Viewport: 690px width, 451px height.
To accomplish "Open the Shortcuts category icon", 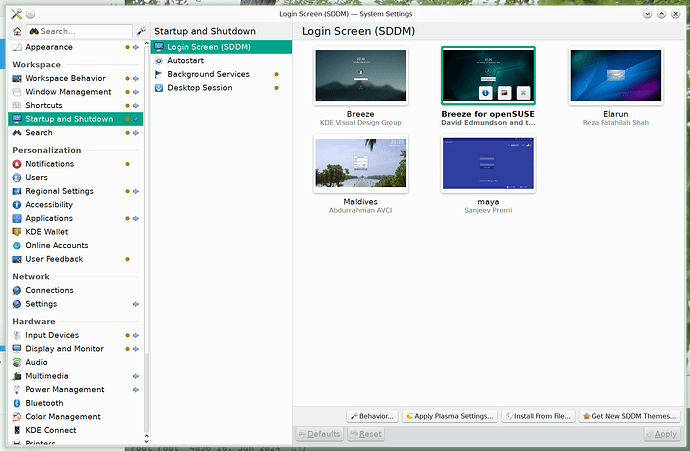I will [17, 106].
